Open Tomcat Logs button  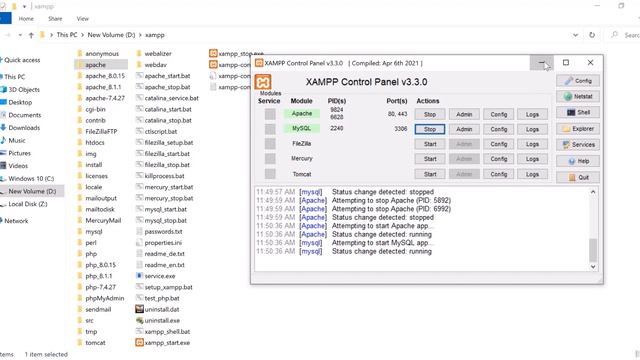pyautogui.click(x=532, y=174)
